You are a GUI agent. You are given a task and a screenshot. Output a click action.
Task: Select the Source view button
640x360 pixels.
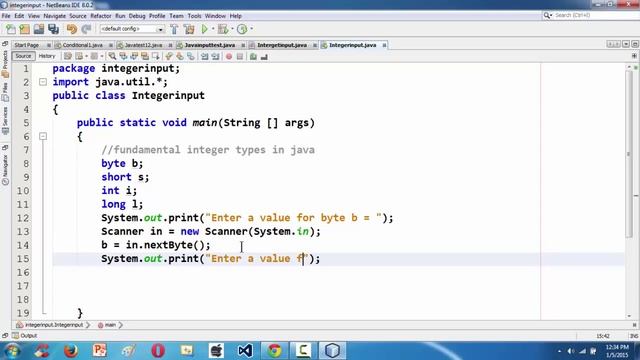[23, 56]
